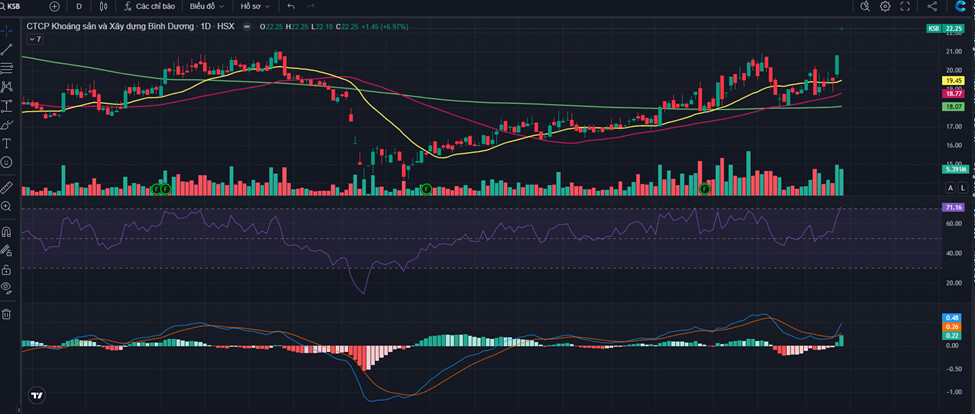Open the quick search icon
Screen dimensions: 975x414
pos(865,6)
